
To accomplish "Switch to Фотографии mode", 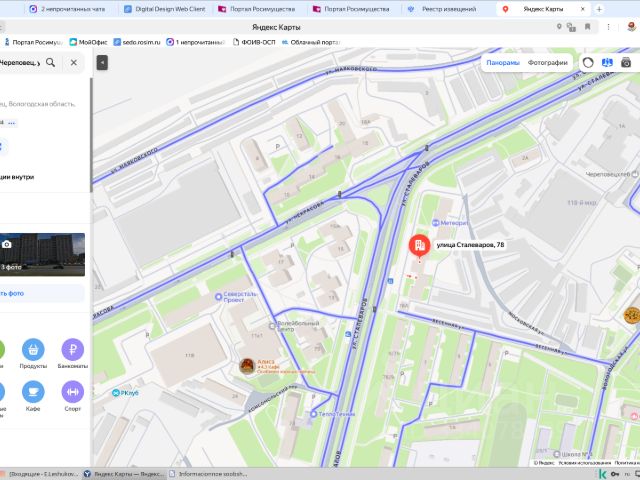I will click(547, 62).
